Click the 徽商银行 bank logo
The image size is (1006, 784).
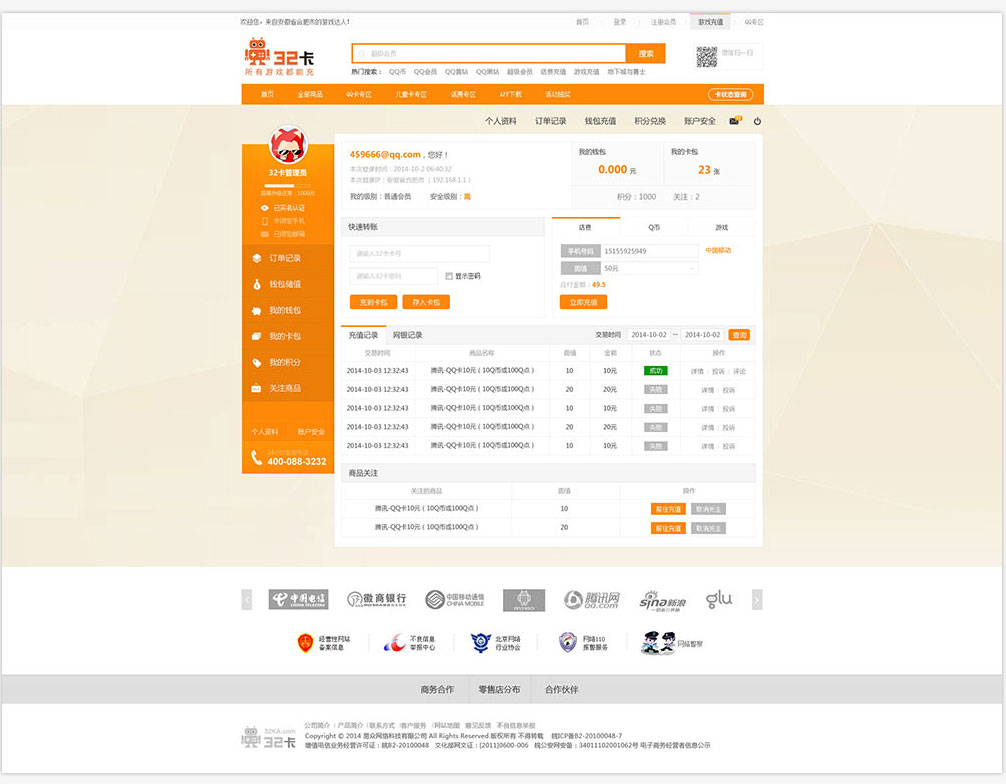click(x=377, y=599)
